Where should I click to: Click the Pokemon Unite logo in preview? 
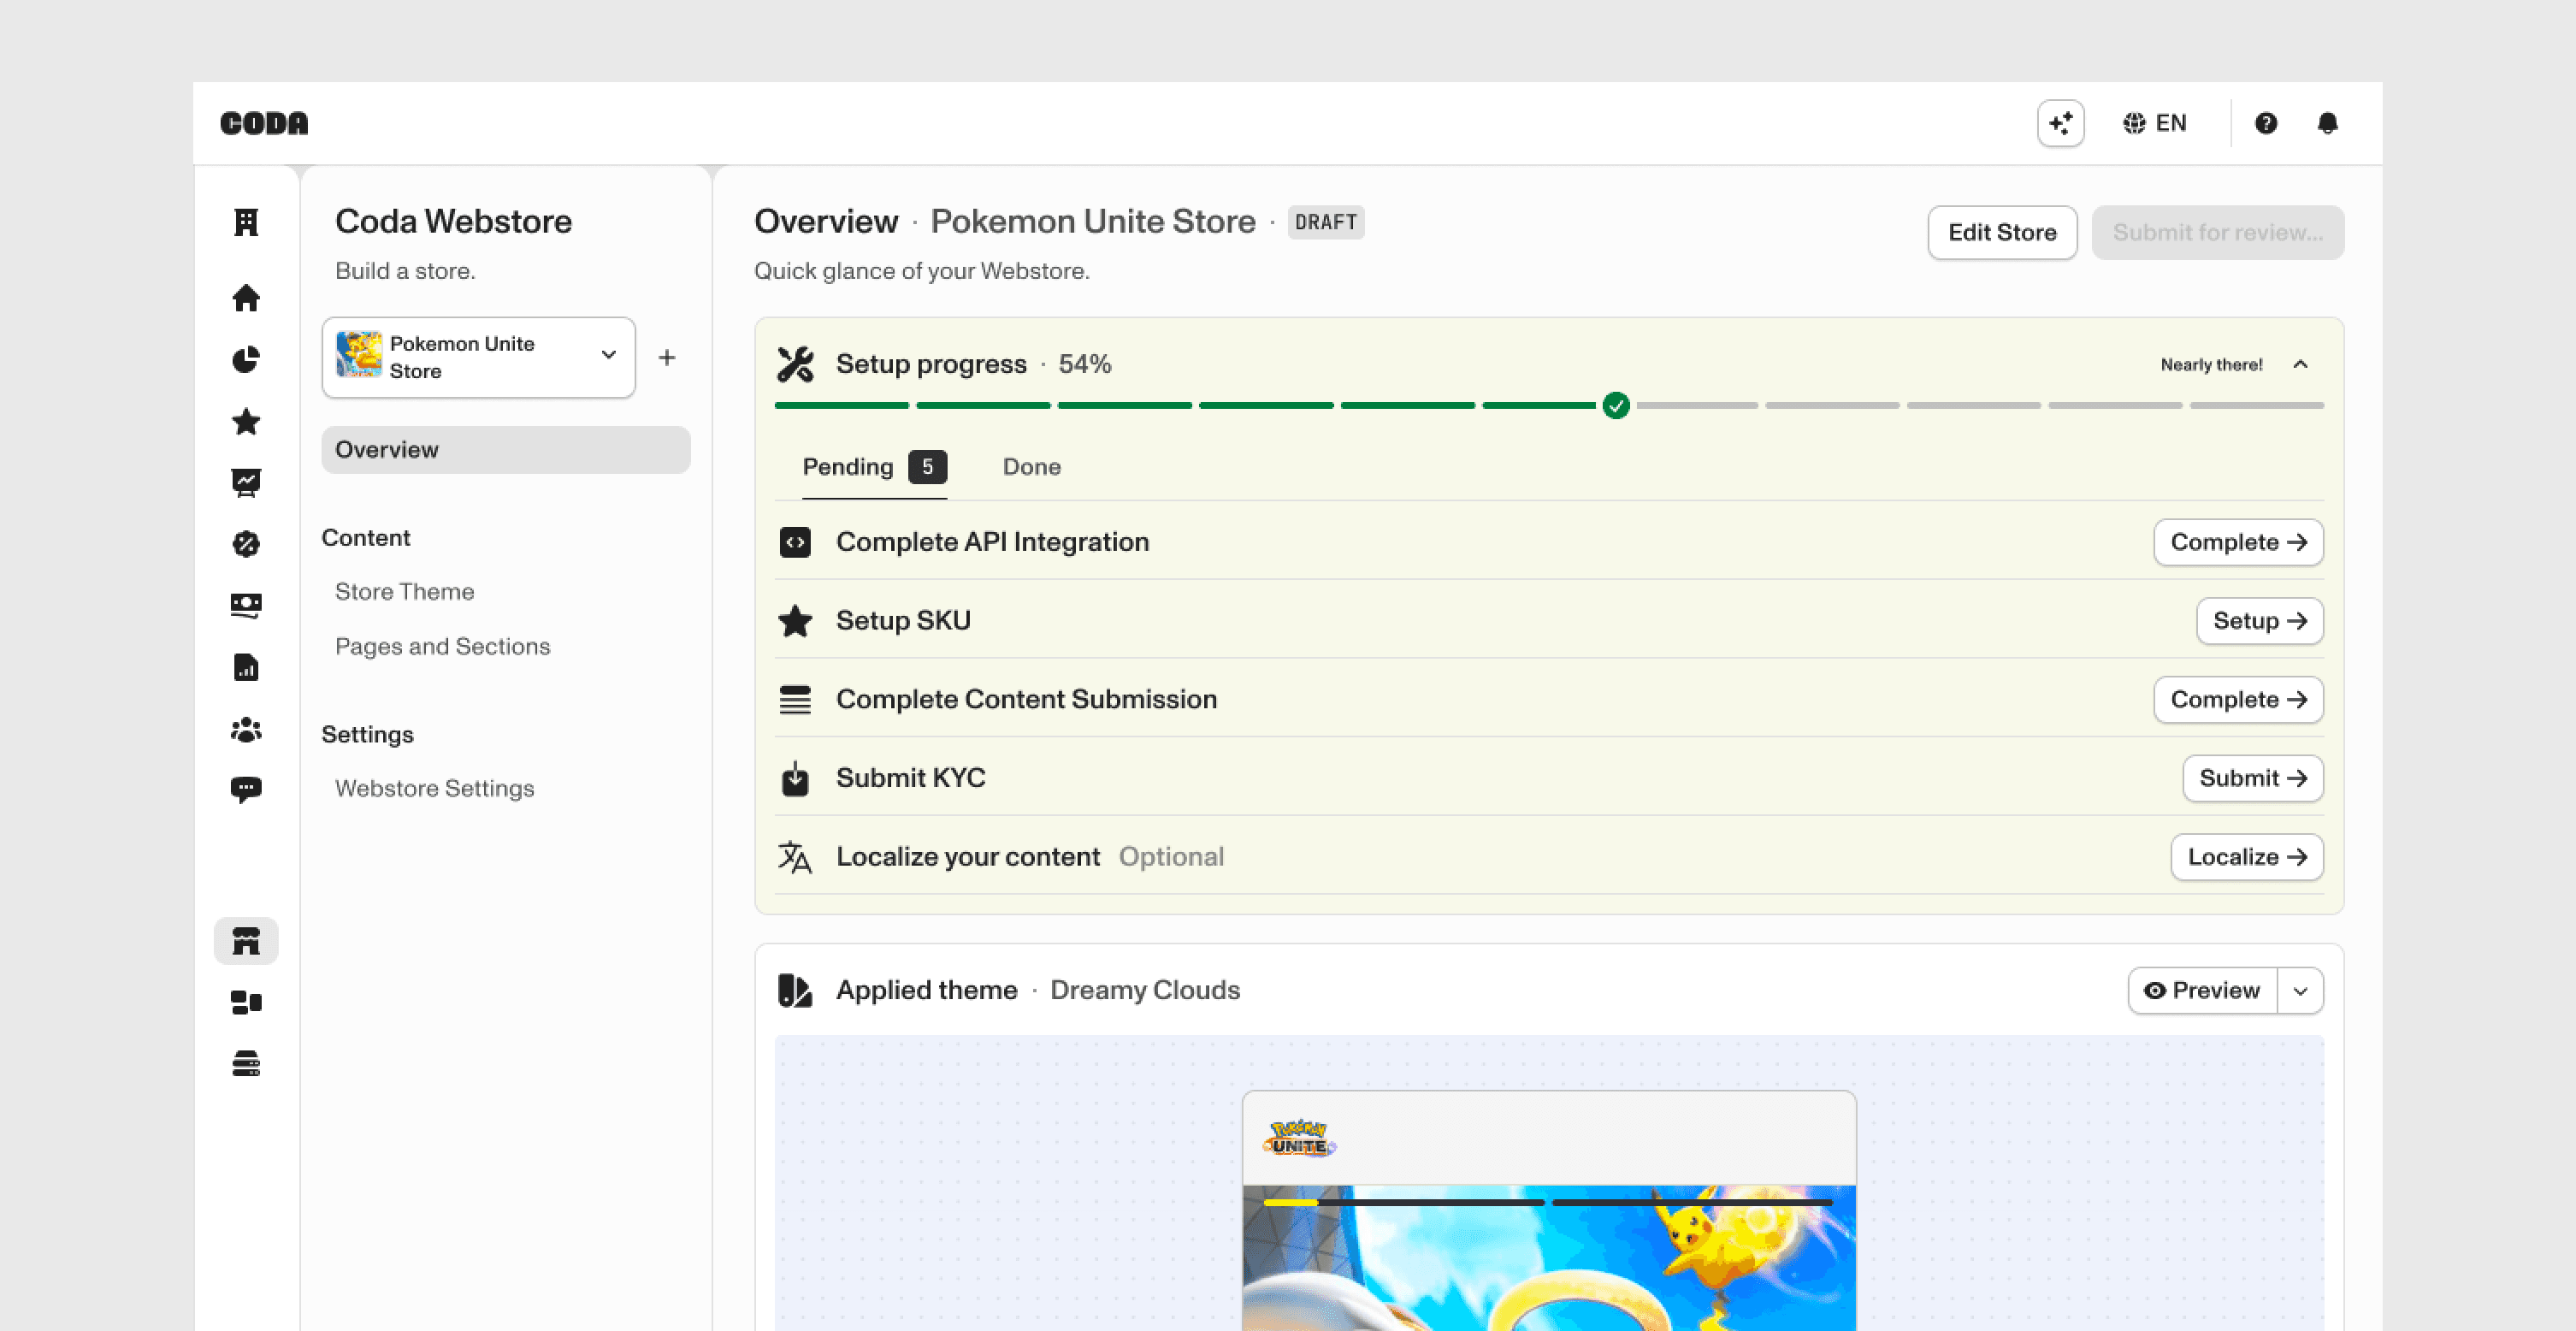coord(1299,1138)
